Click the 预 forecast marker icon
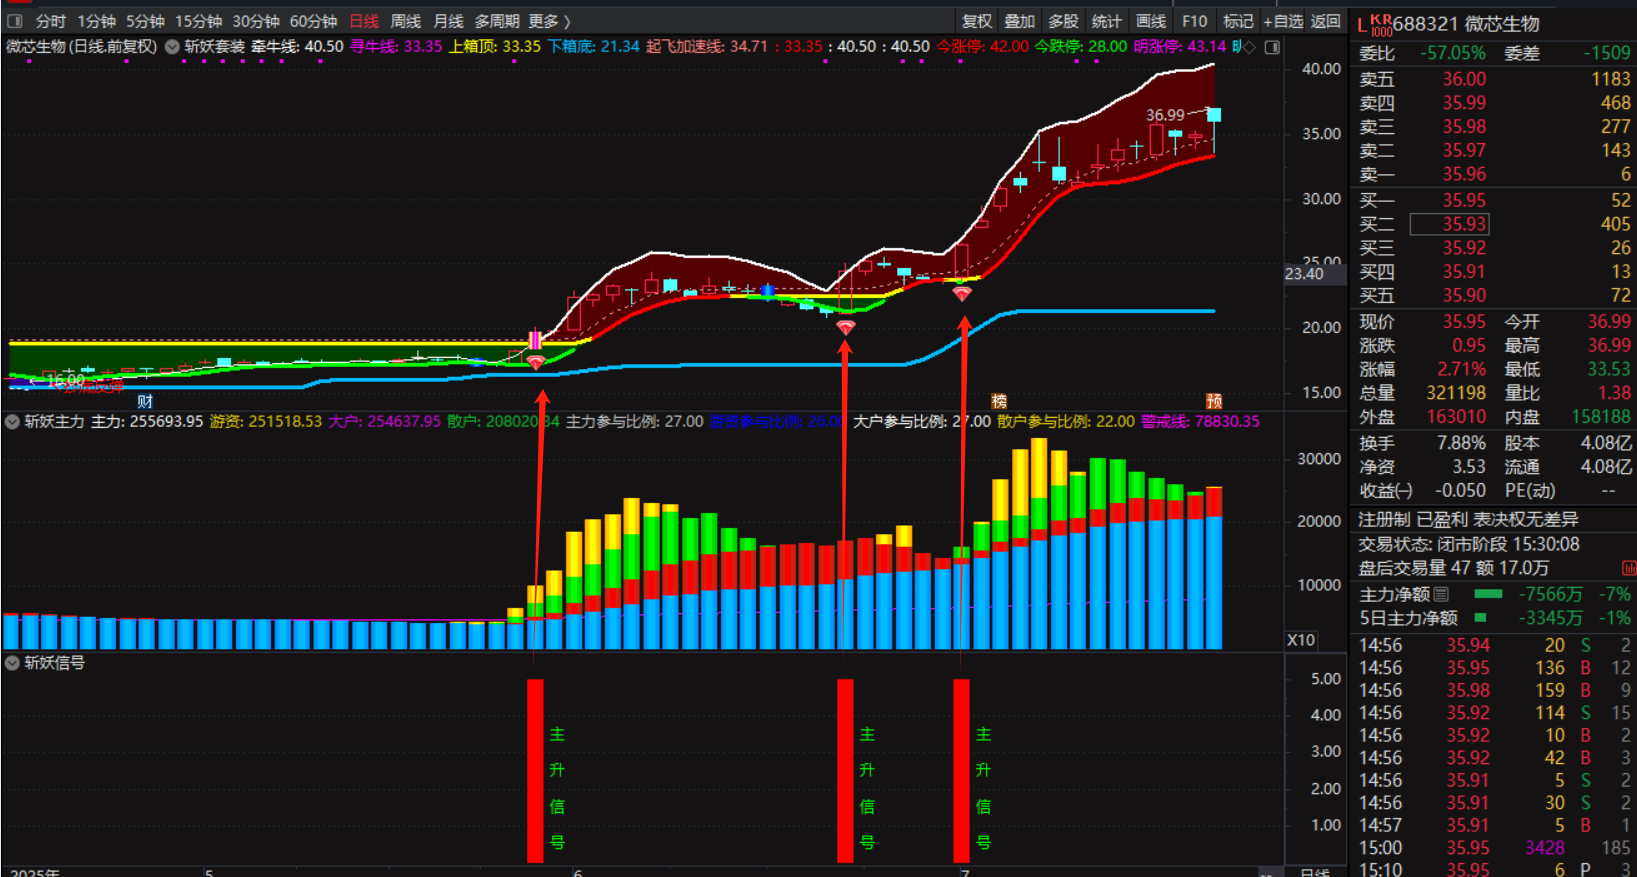 (x=1214, y=401)
